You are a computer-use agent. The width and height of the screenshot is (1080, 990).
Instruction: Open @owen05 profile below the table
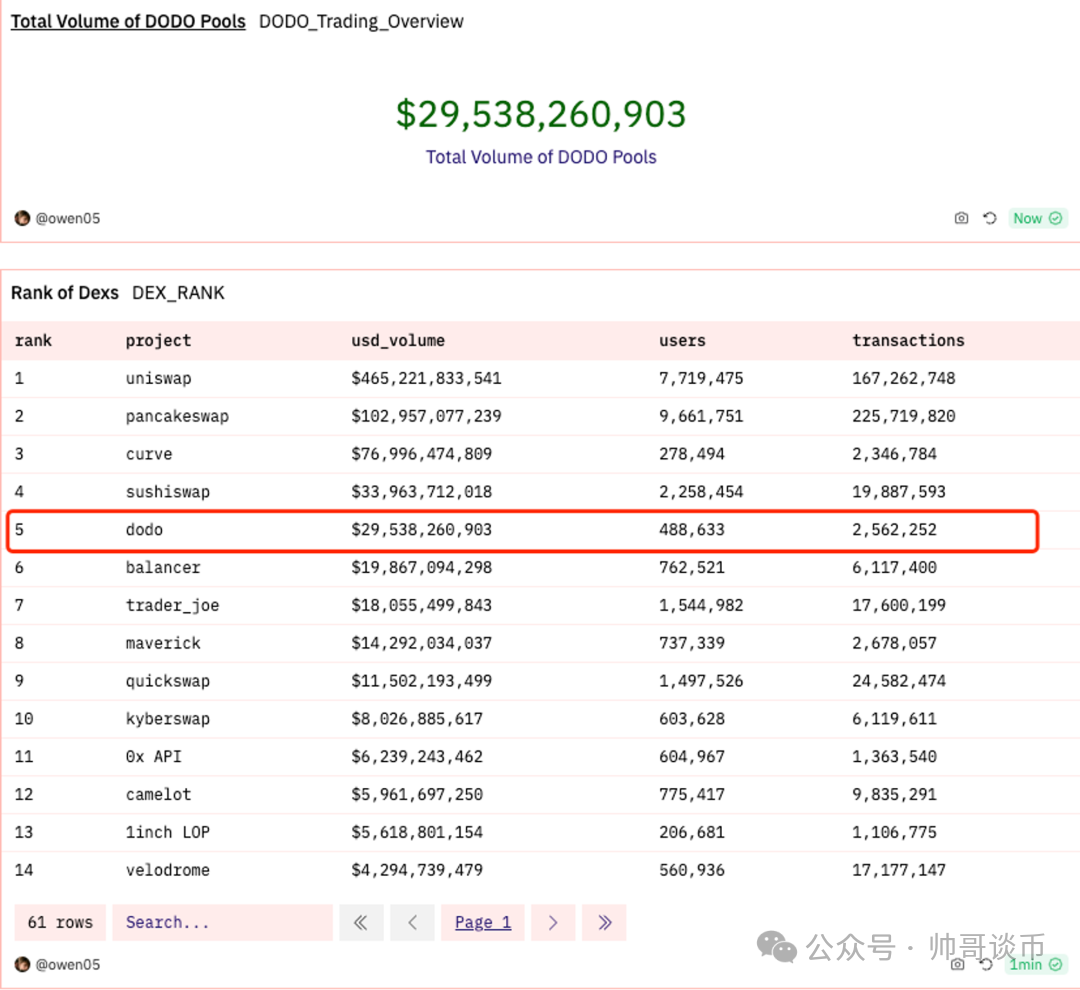click(x=68, y=965)
